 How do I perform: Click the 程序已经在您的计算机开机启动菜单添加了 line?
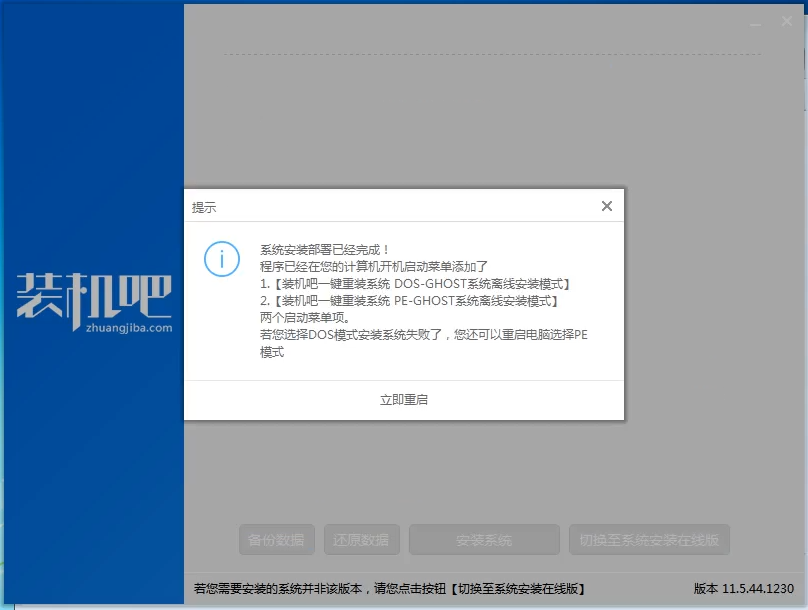pyautogui.click(x=373, y=266)
